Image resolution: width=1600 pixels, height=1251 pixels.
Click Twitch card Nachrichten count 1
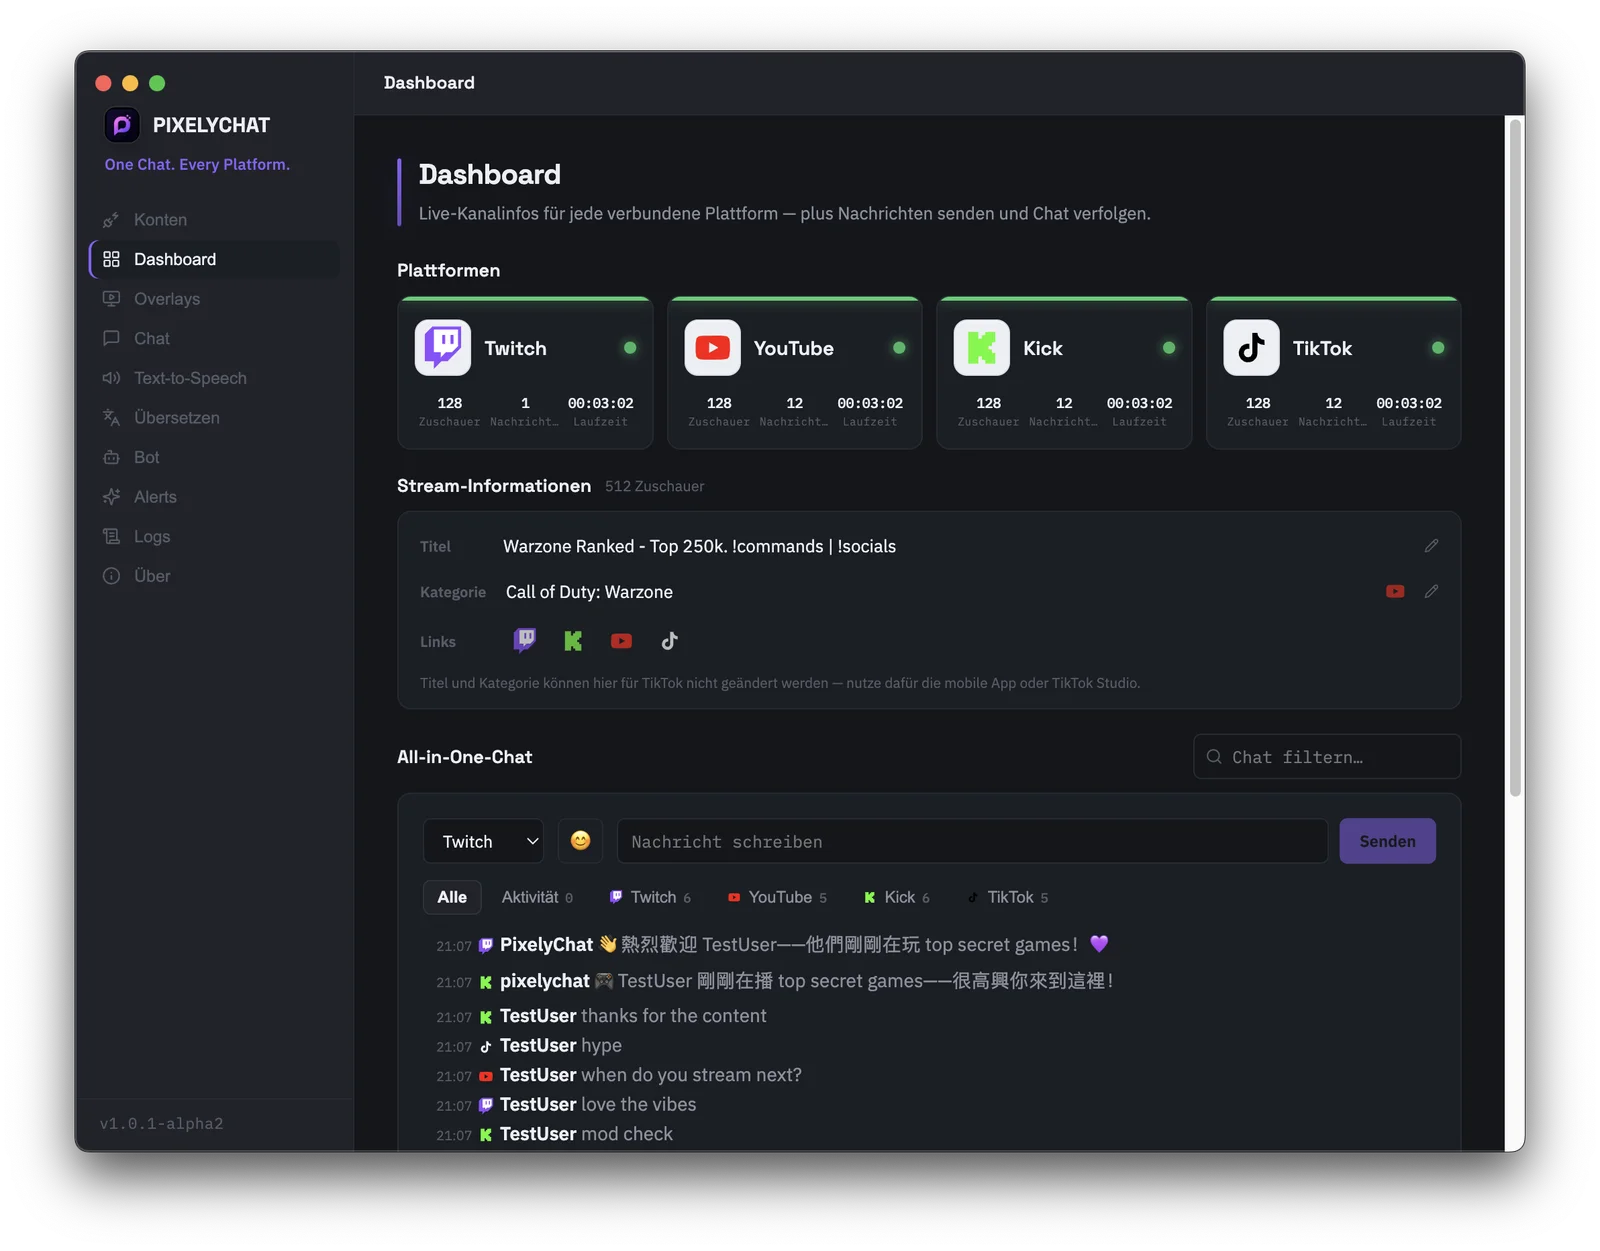coord(525,403)
